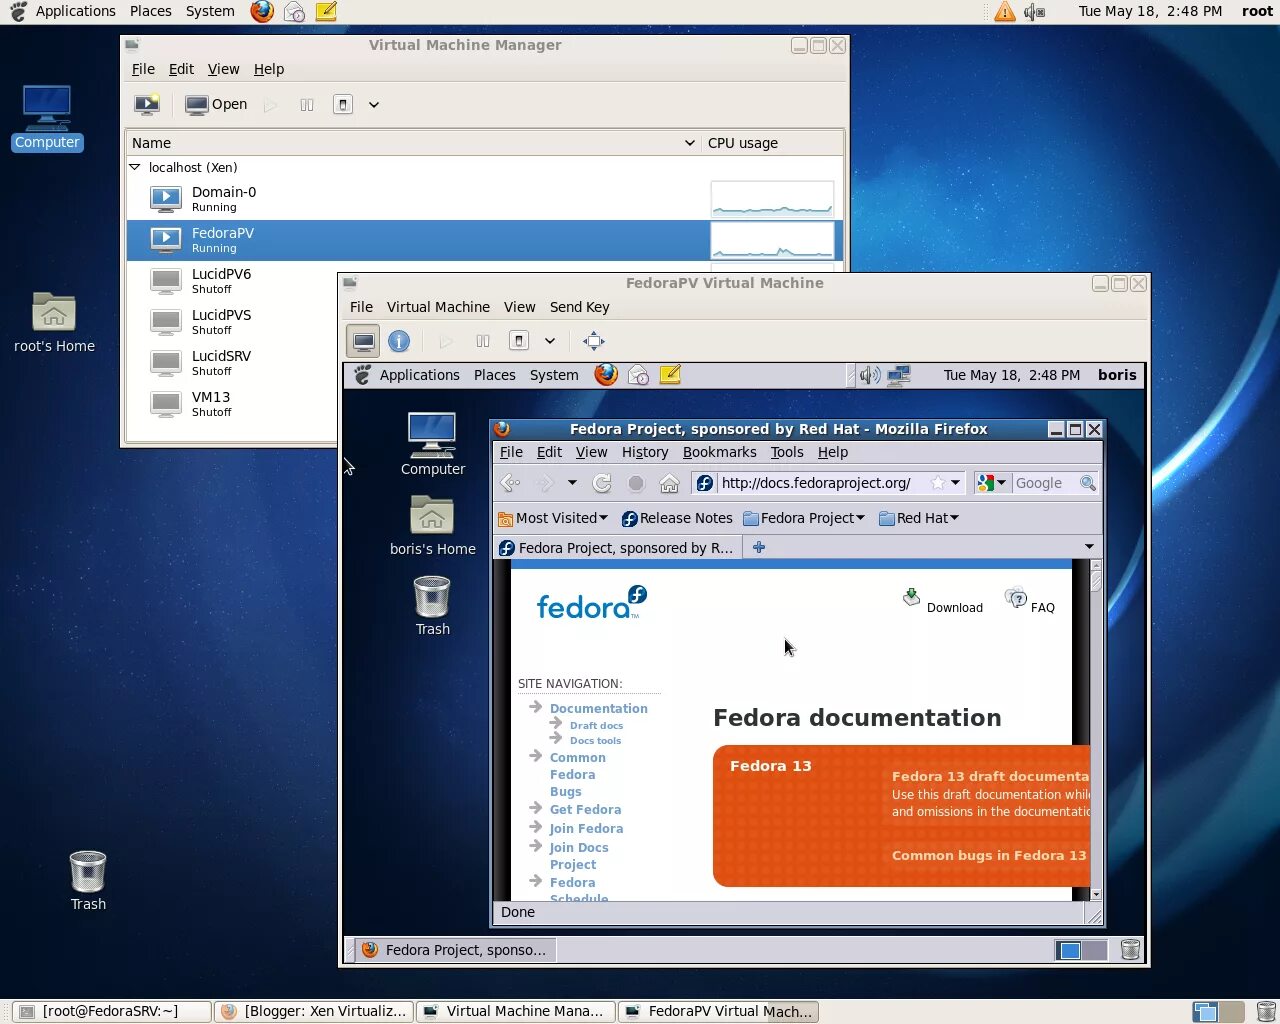Click the guest desktop Trash icon
1280x1024 pixels.
pos(432,606)
